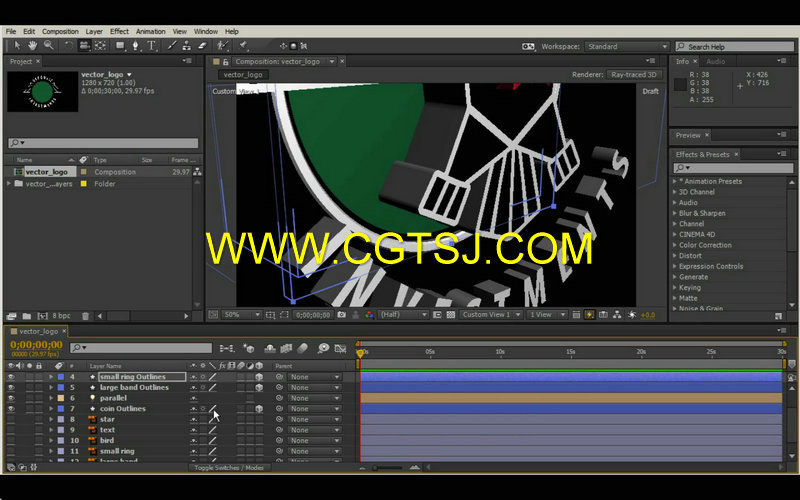The image size is (800, 500).
Task: Expand the vector_...ayers folder in the Project panel
Action: tap(9, 184)
